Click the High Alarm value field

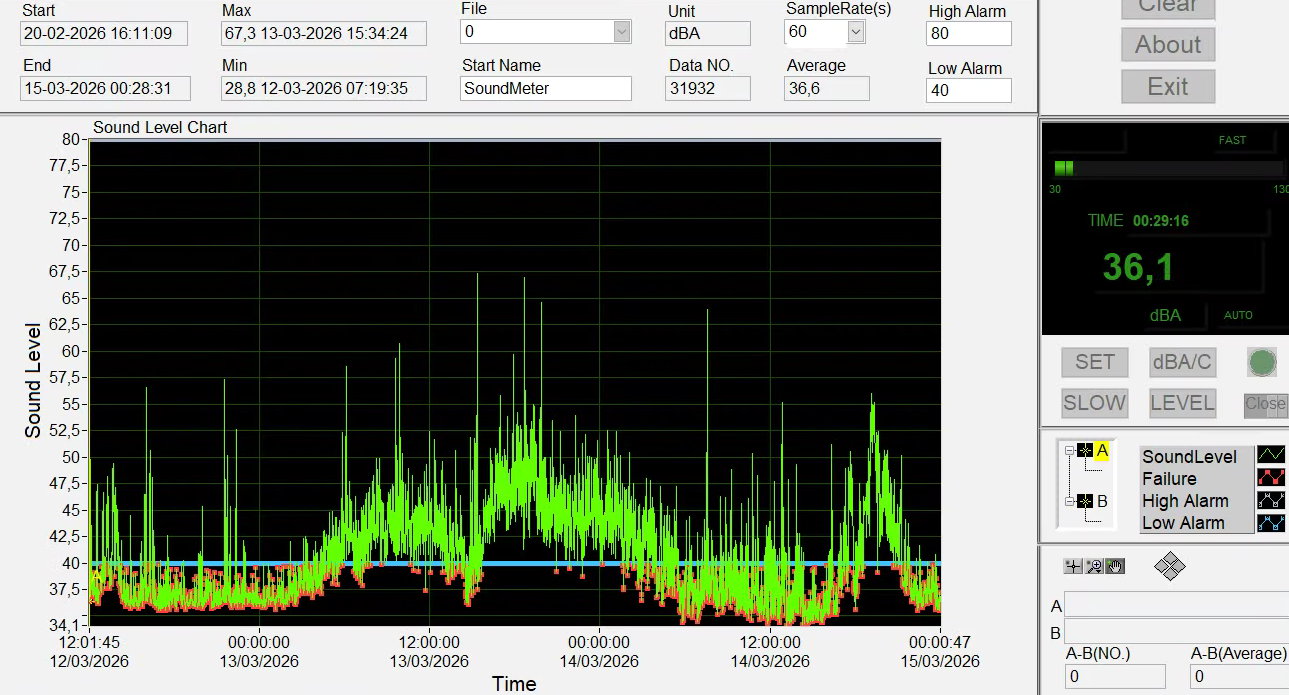point(969,33)
